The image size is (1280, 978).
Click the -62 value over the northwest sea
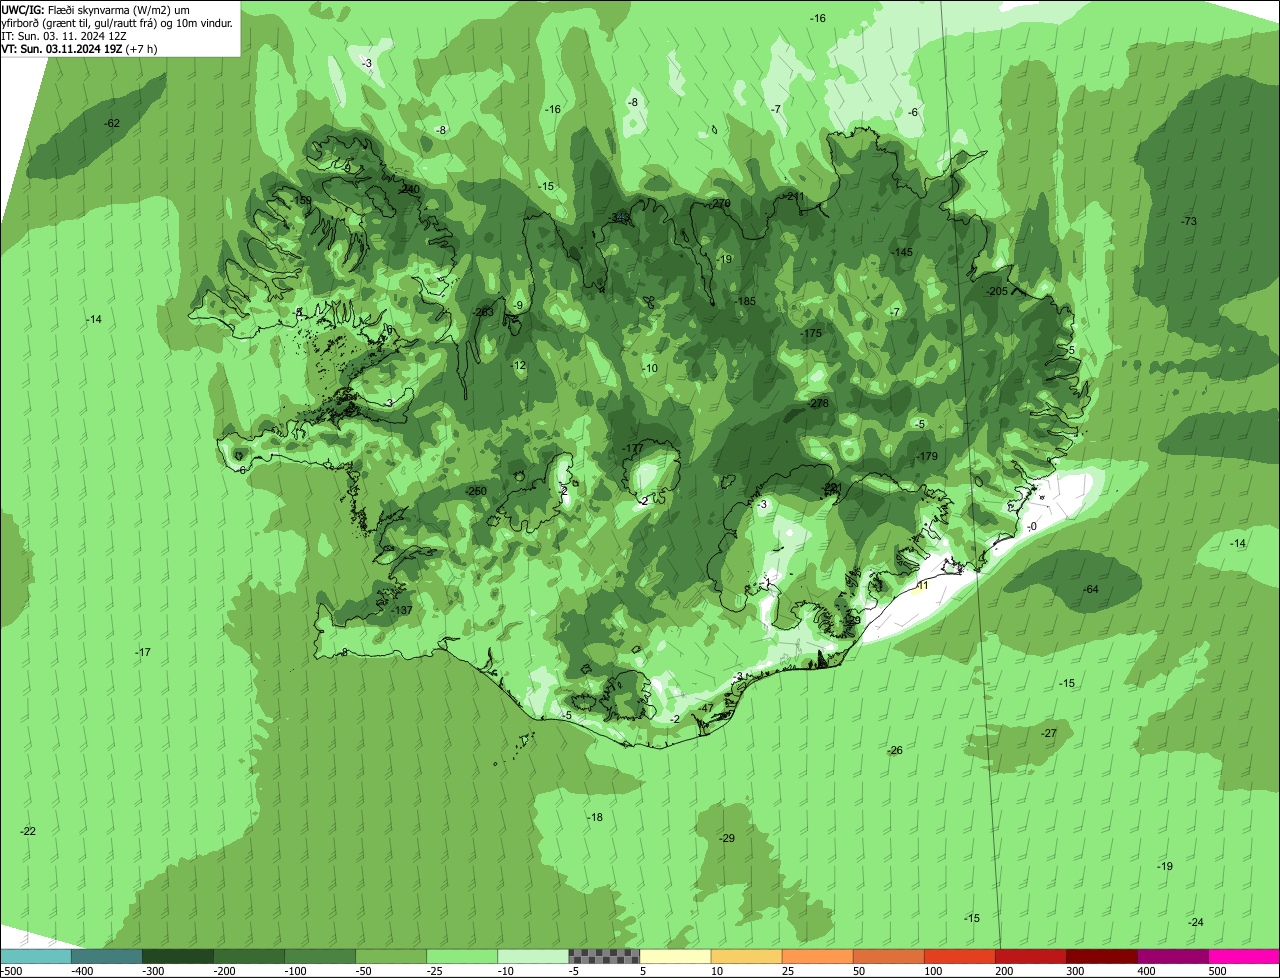point(112,123)
